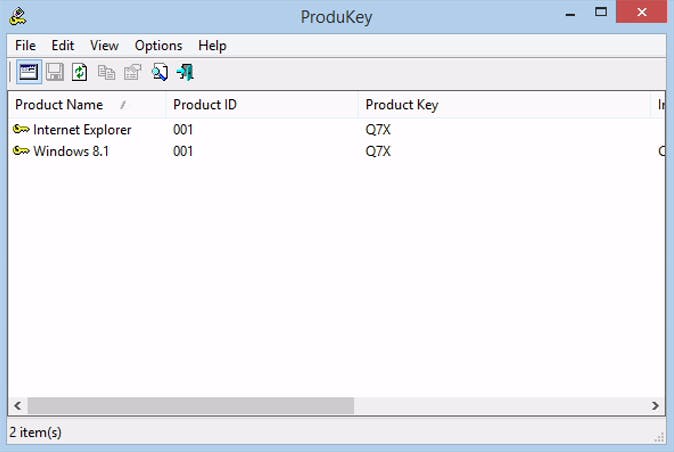The width and height of the screenshot is (674, 452).
Task: Click the horizontal scrollbar thumb
Action: tap(191, 406)
